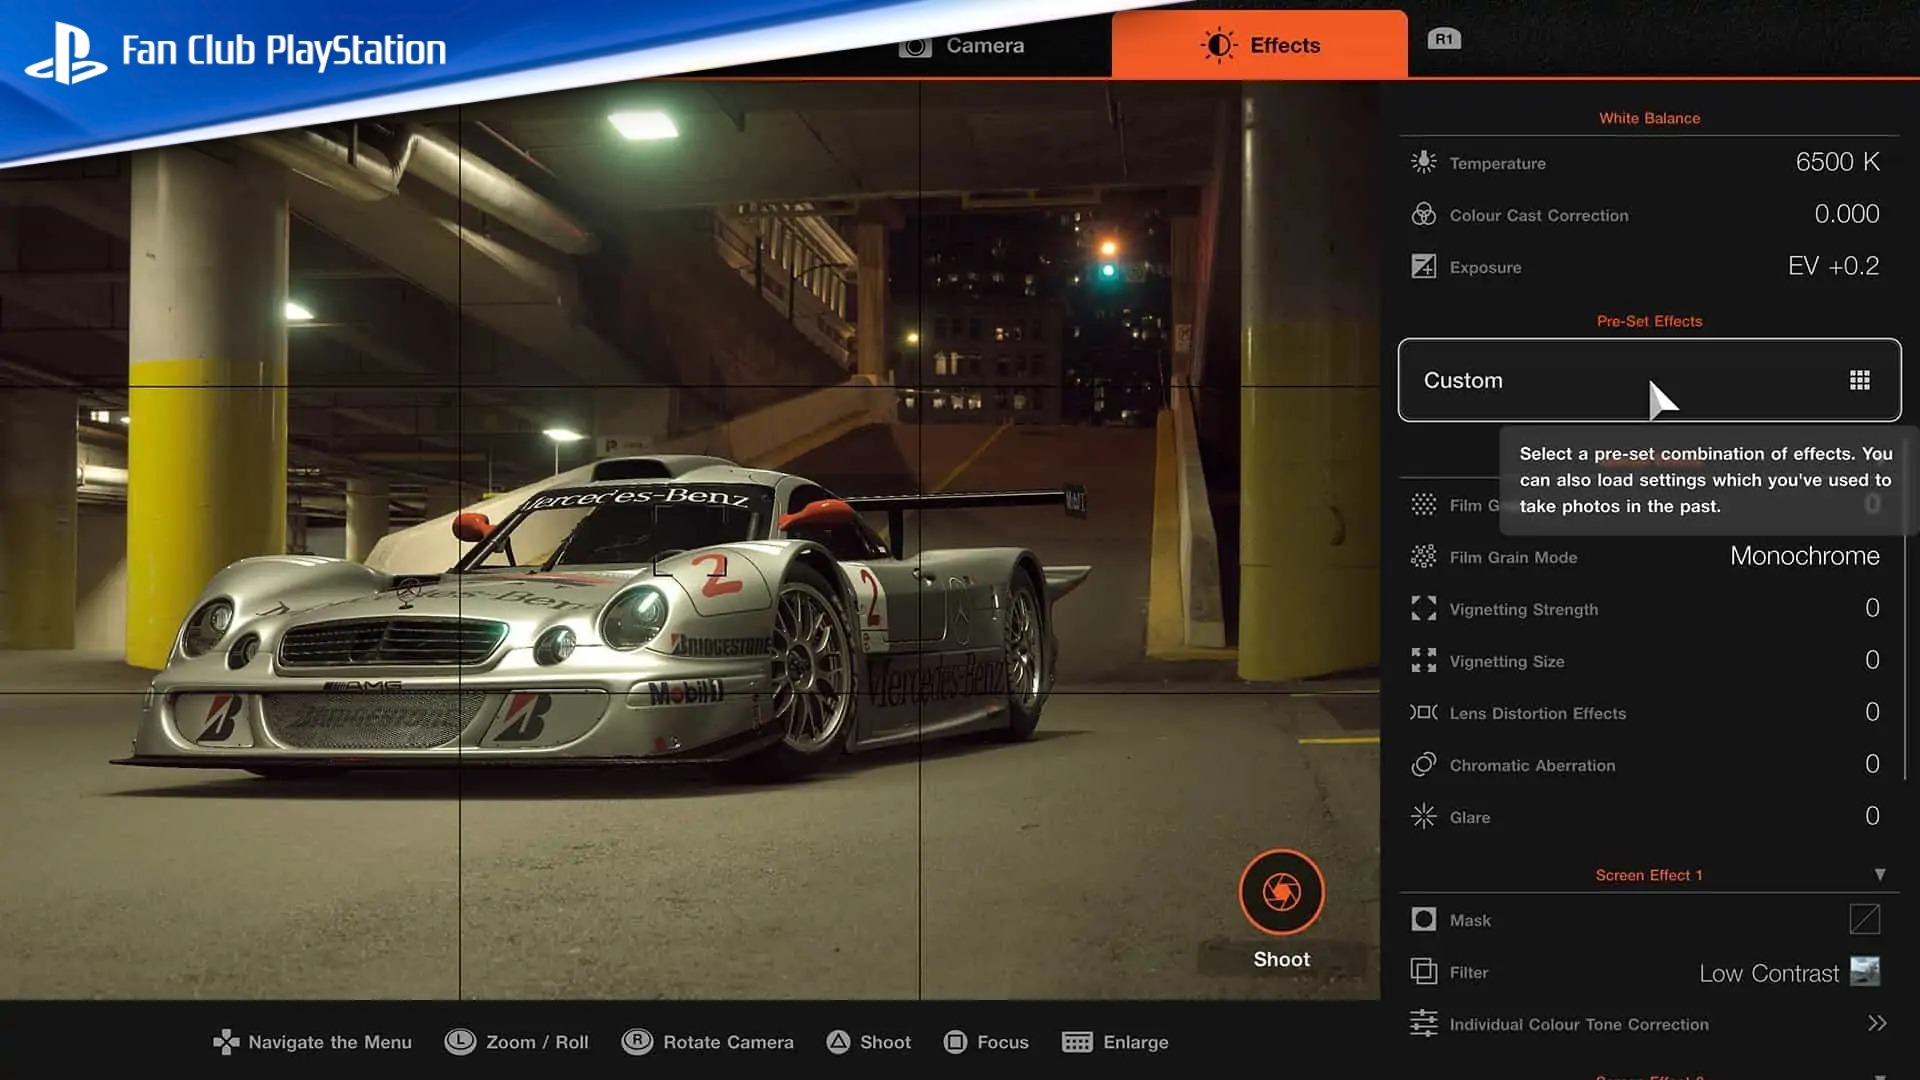Click the square Focus button icon
The image size is (1920, 1080).
(x=955, y=1042)
